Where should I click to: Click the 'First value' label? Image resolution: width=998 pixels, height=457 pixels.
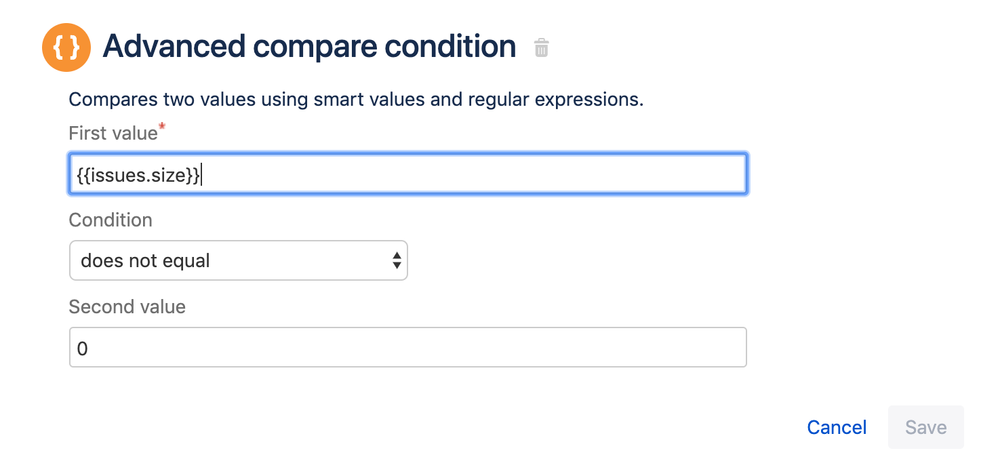tap(112, 133)
